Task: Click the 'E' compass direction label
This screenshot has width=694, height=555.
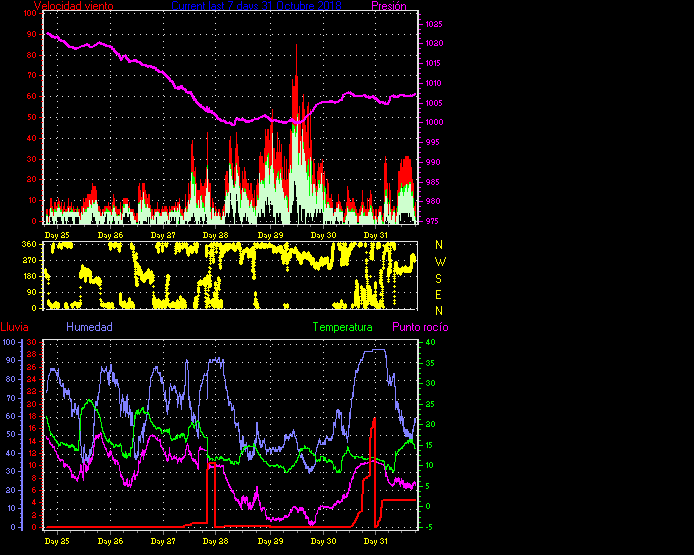Action: point(438,295)
